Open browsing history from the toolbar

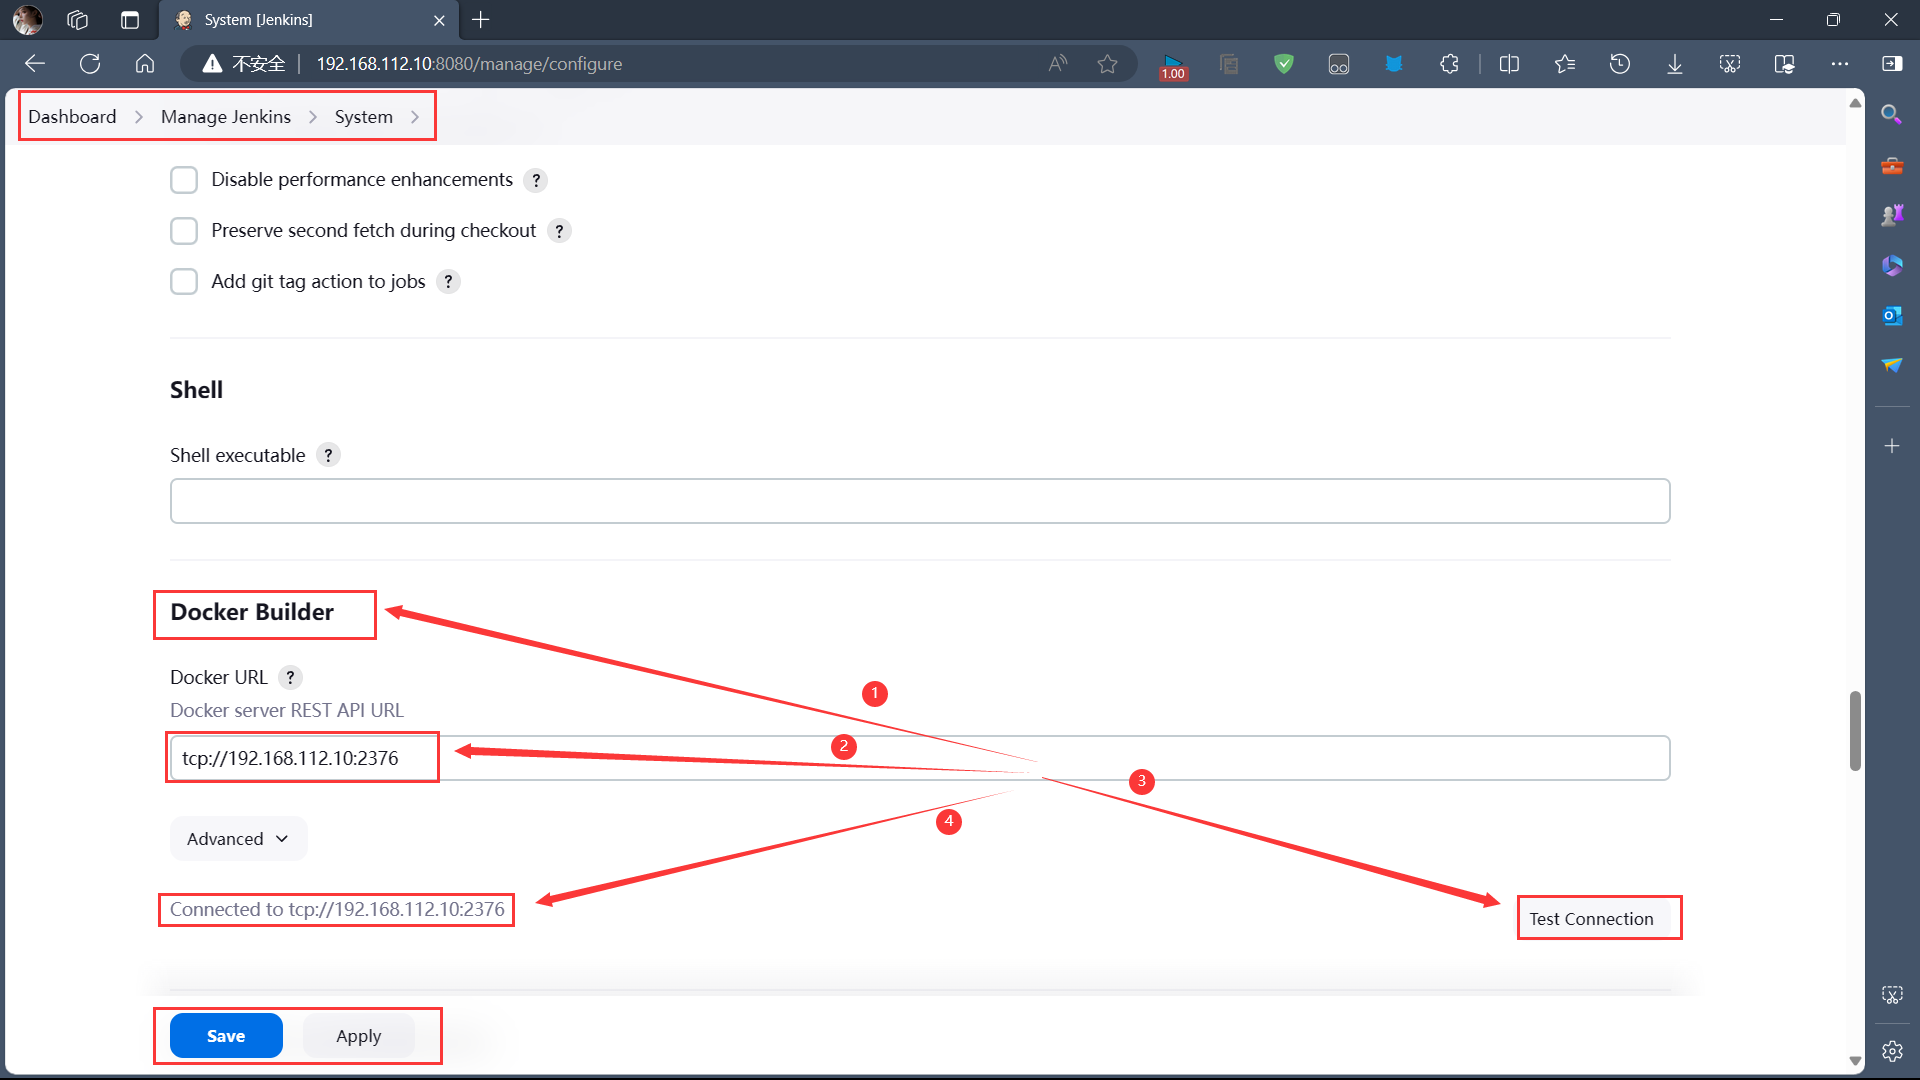(x=1620, y=63)
